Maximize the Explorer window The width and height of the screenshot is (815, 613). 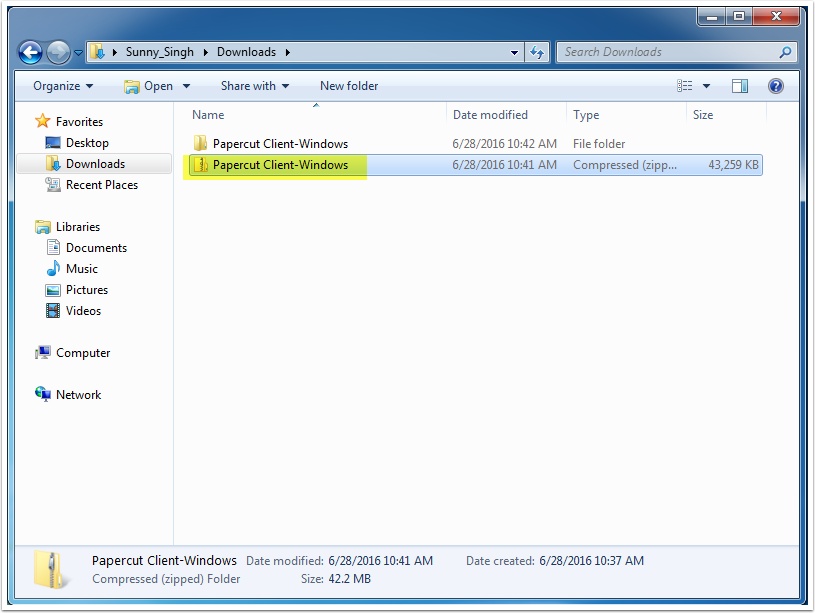[739, 17]
